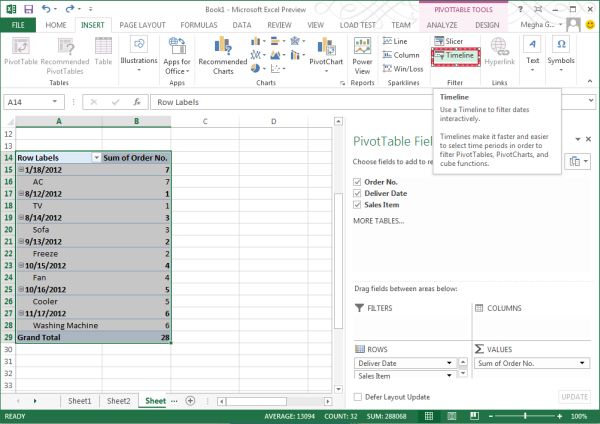This screenshot has width=600, height=424.
Task: Zoom out with the minus button
Action: (x=491, y=416)
